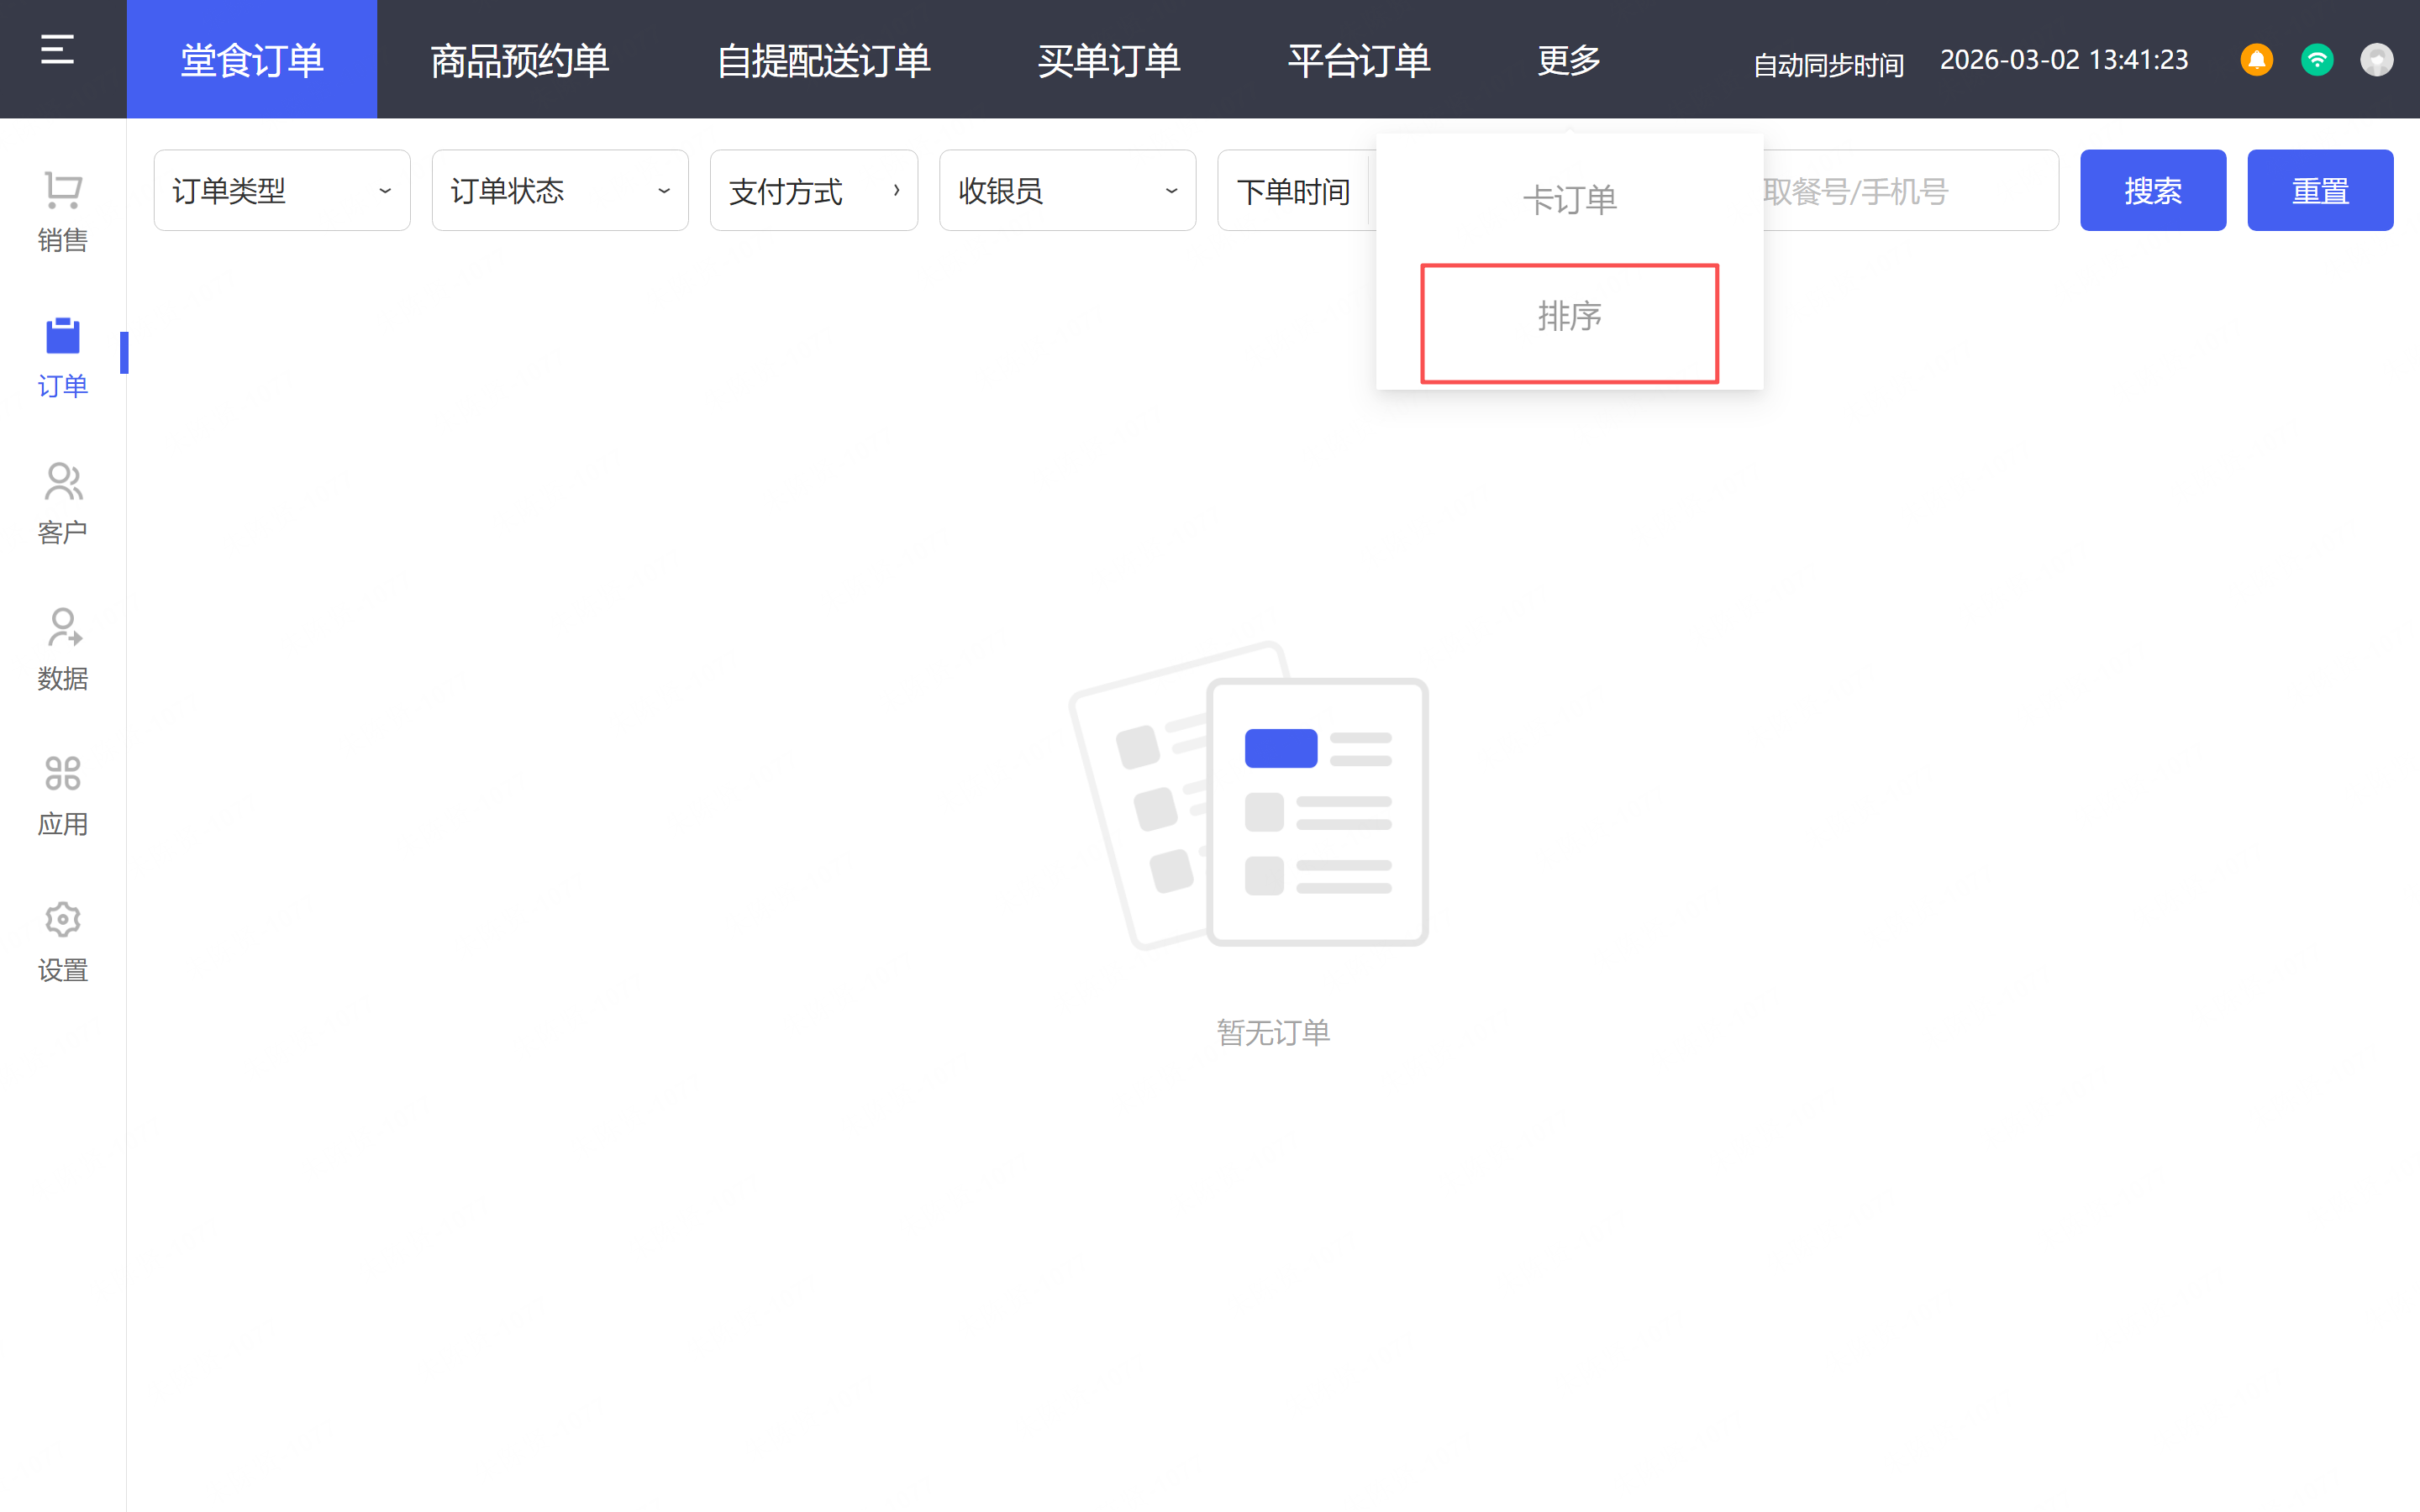Open the 数据 data icon

62,628
